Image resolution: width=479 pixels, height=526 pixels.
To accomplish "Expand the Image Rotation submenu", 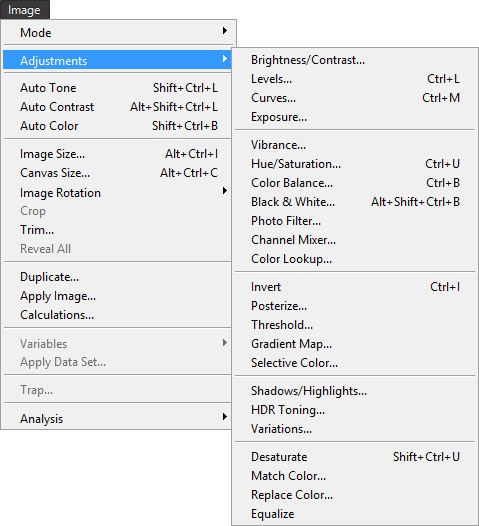I will pyautogui.click(x=117, y=193).
